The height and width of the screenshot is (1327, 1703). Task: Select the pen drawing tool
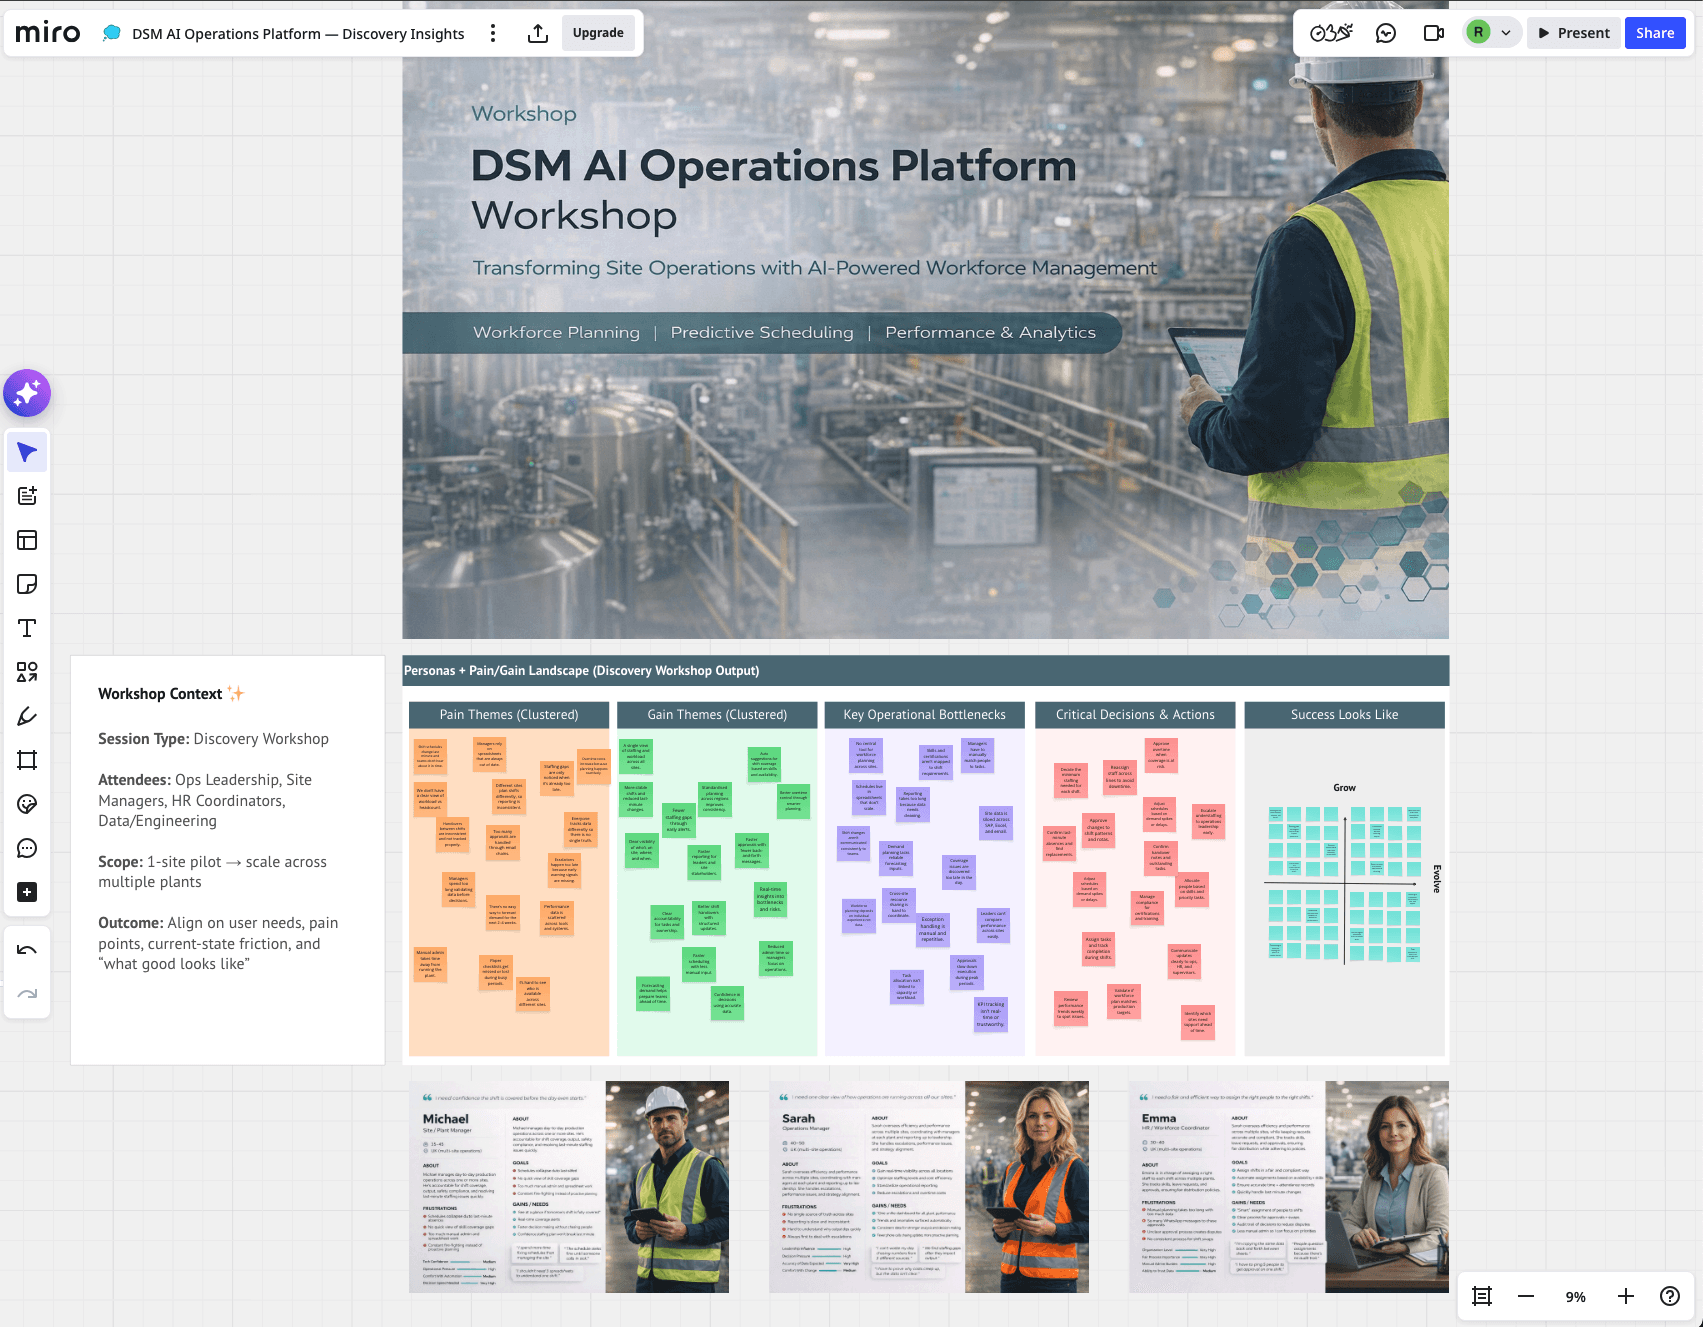[x=27, y=716]
